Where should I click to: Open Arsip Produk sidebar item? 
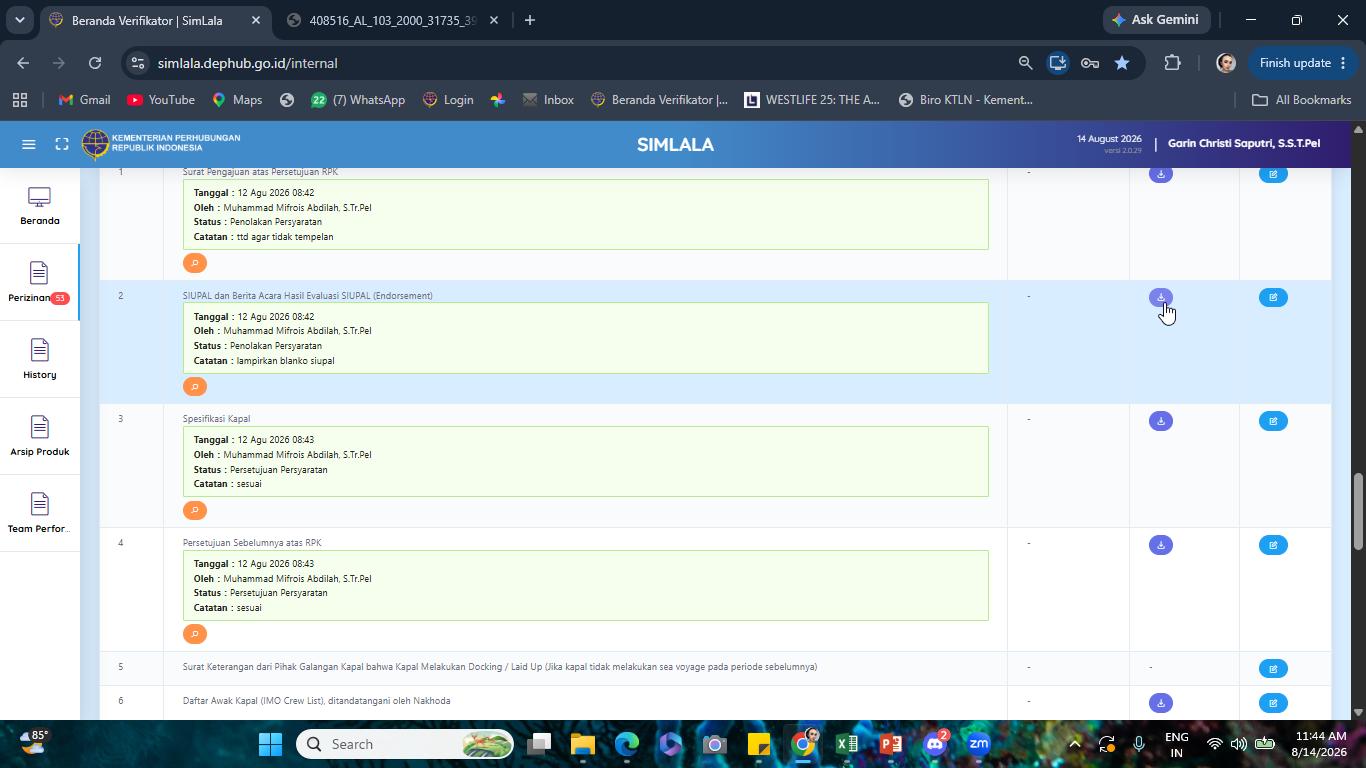tap(39, 437)
